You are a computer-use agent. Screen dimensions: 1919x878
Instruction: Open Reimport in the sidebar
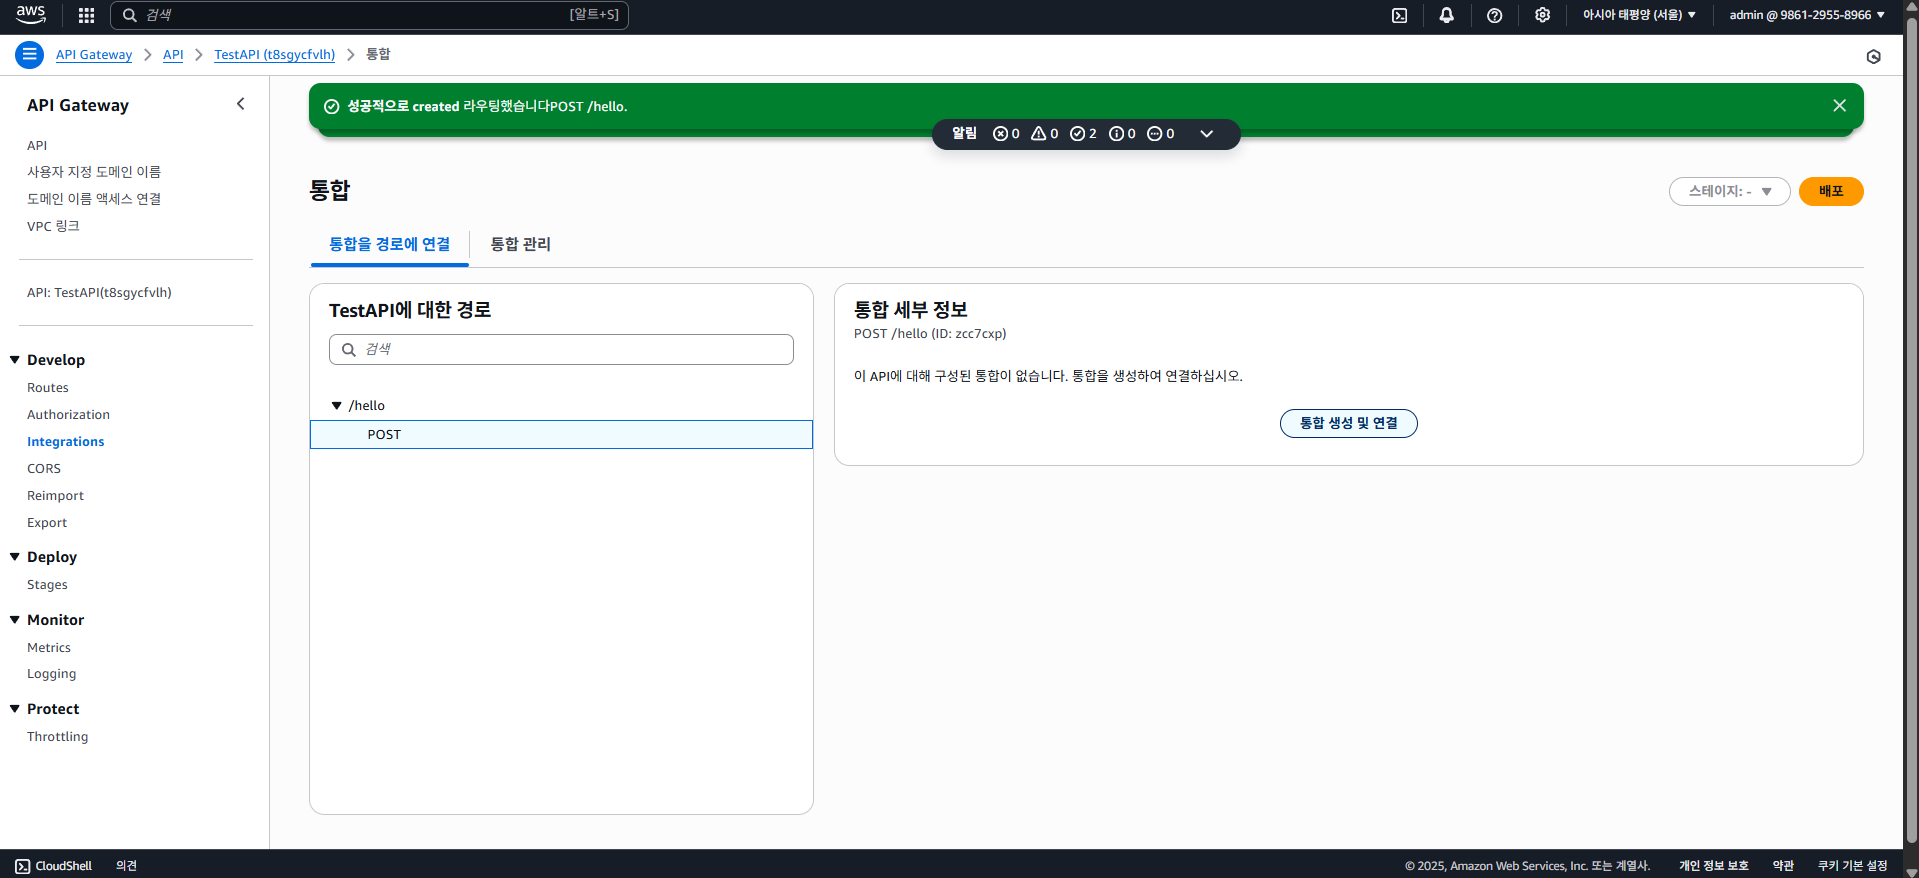(55, 496)
